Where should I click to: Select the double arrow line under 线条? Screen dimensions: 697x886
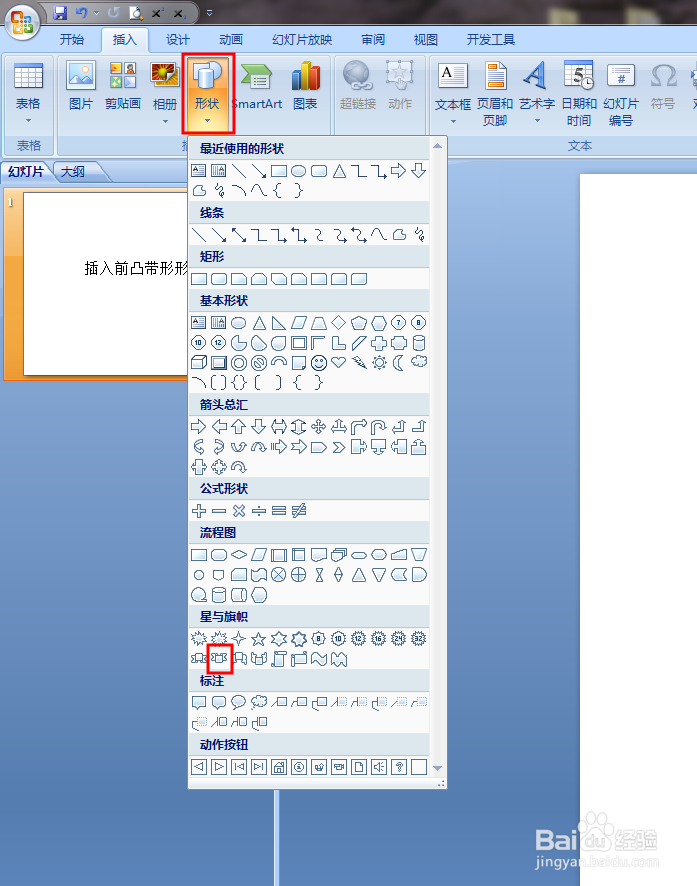tap(239, 234)
